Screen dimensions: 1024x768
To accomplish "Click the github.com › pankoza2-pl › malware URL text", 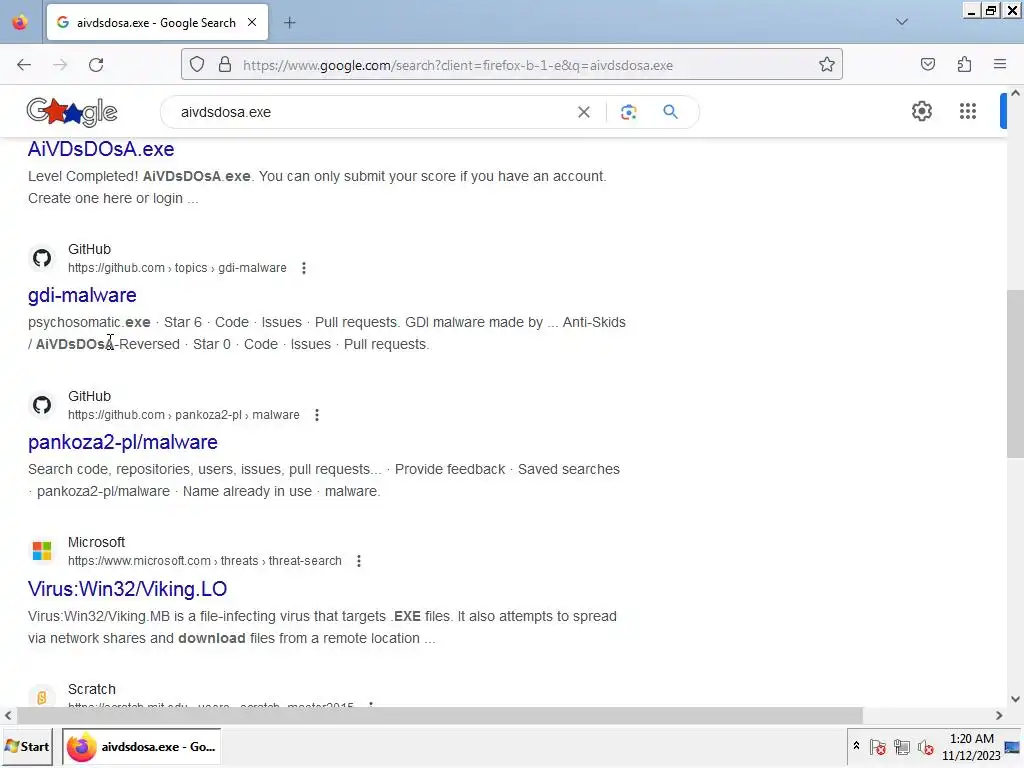I will [184, 415].
